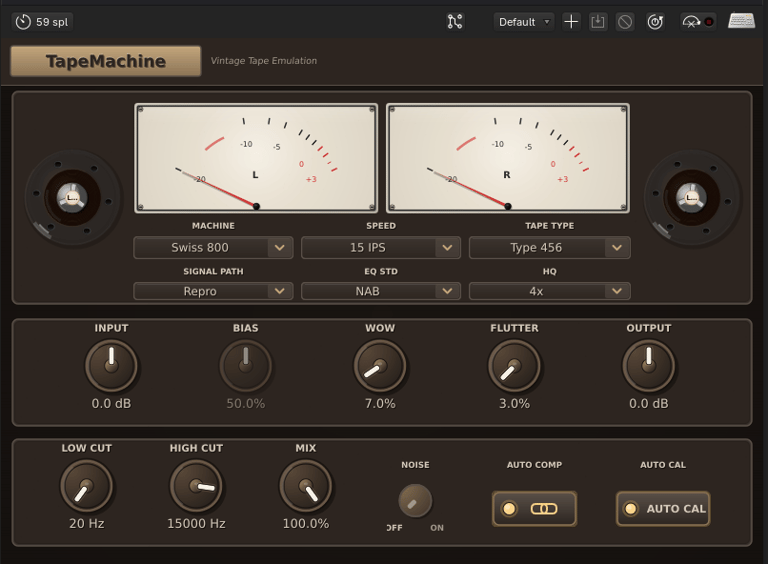
Task: Open the virtual keyboard icon
Action: coord(741,22)
